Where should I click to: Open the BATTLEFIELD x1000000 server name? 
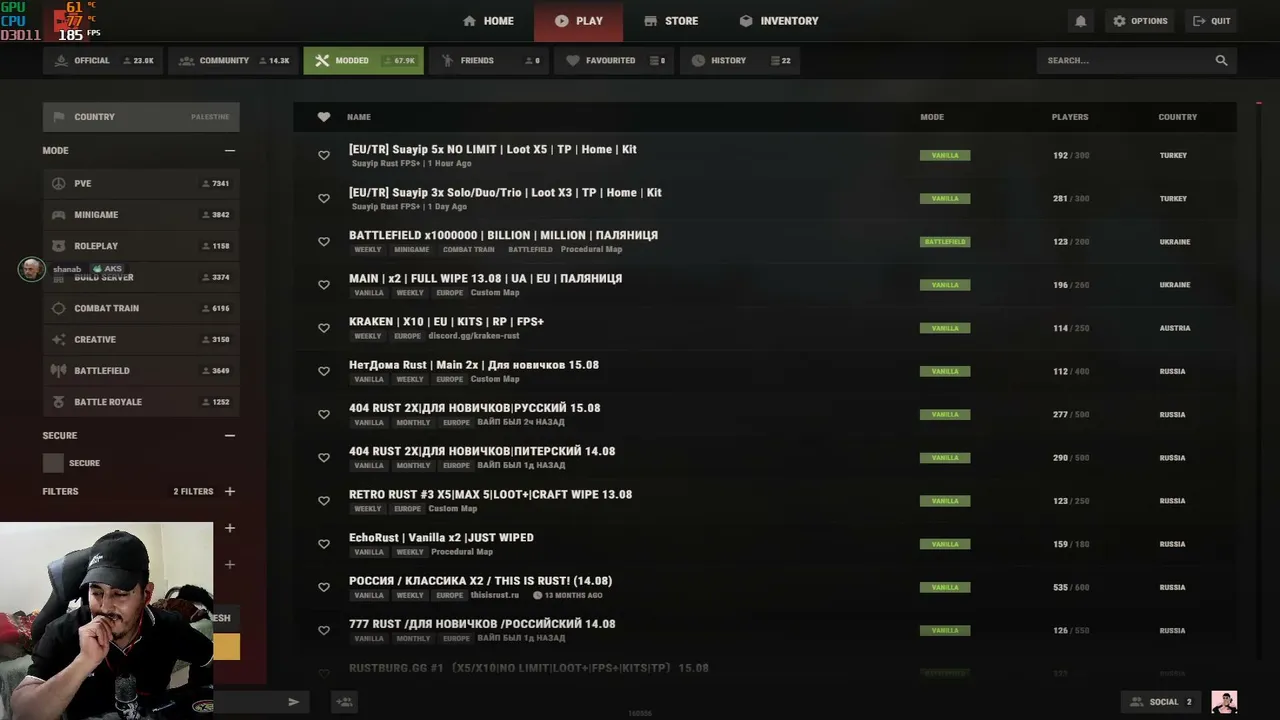tap(503, 236)
